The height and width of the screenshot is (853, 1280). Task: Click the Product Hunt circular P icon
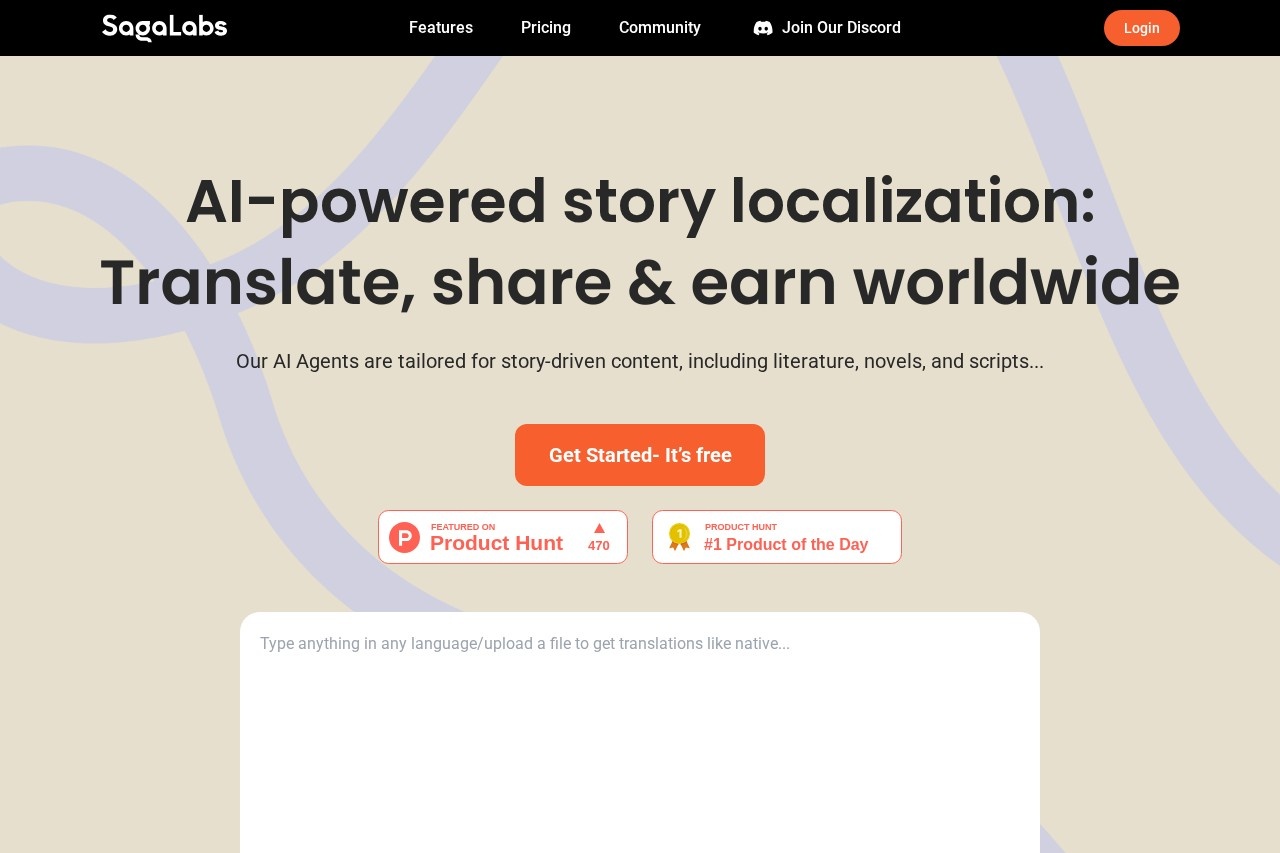click(x=405, y=537)
